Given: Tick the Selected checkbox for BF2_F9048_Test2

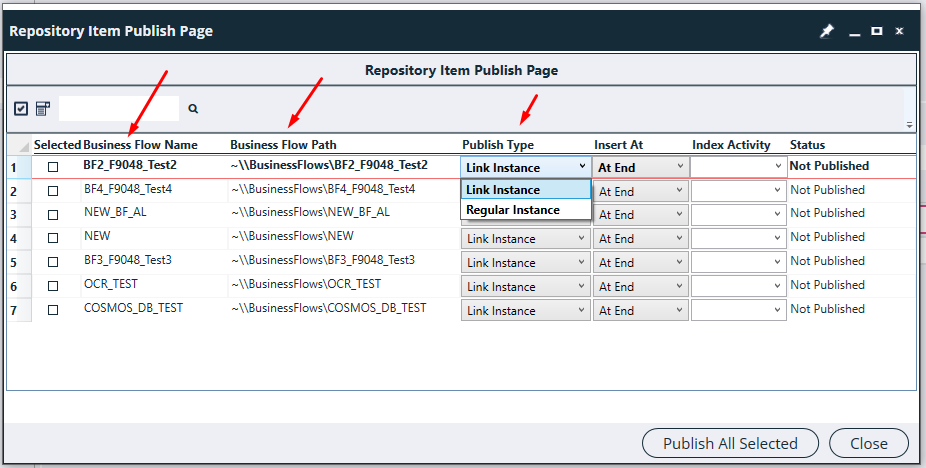Looking at the screenshot, I should pos(53,167).
